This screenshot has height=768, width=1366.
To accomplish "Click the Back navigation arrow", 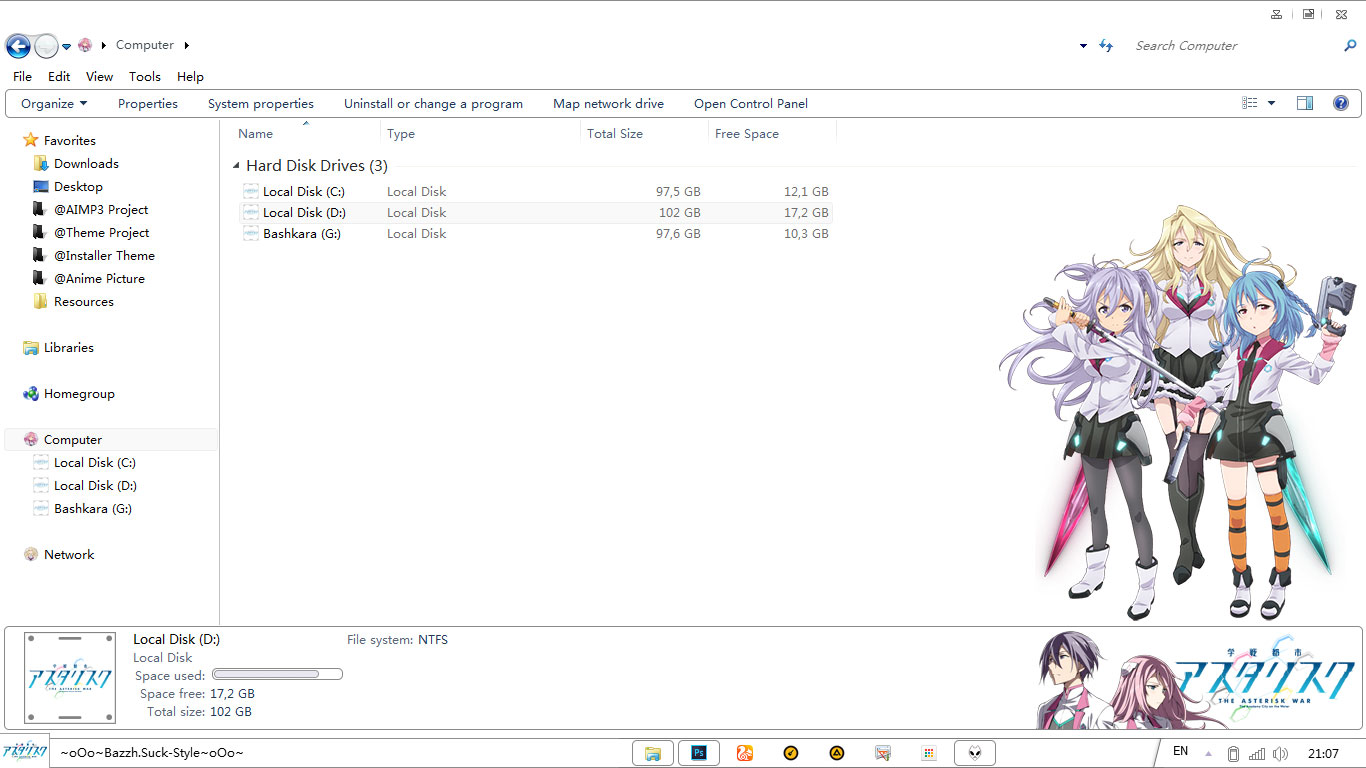I will click(x=18, y=45).
